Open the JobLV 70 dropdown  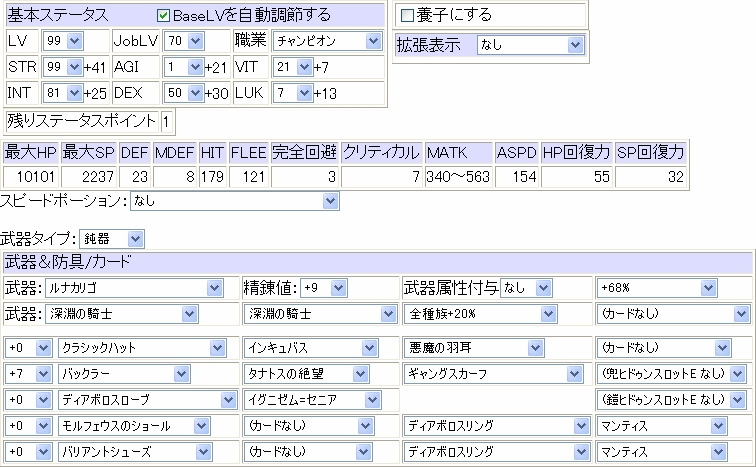point(184,41)
